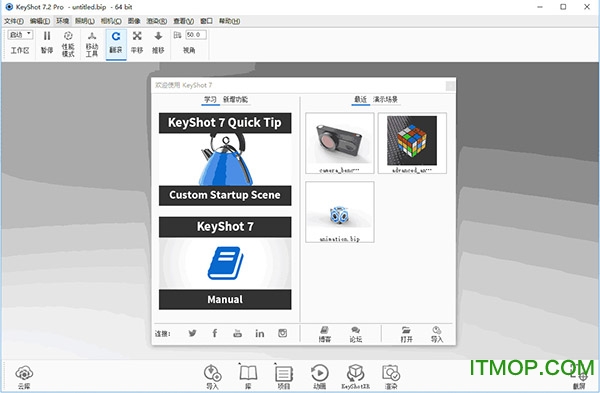Viewport: 600px width, 393px height.
Task: Open the File menu
Action: pyautogui.click(x=14, y=21)
